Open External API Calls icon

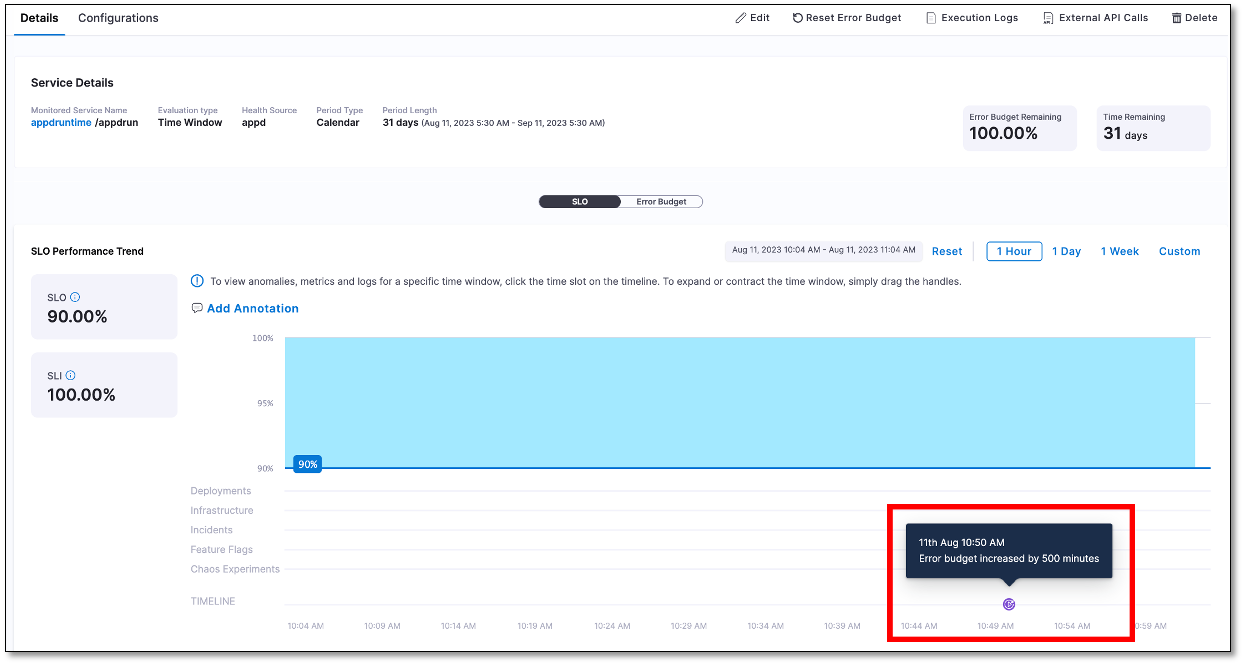[x=1048, y=18]
